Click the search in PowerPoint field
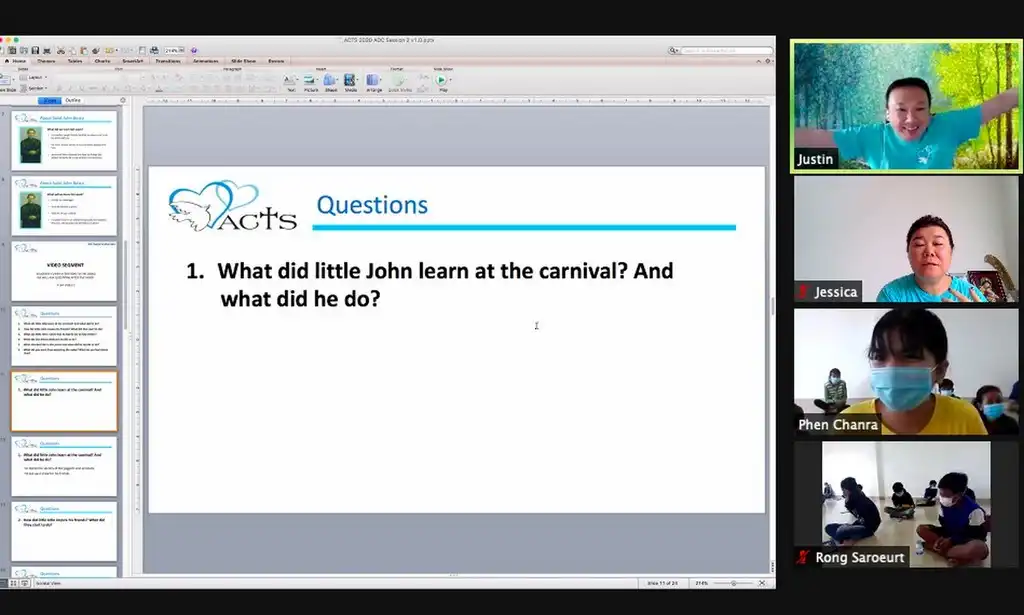 [726, 50]
